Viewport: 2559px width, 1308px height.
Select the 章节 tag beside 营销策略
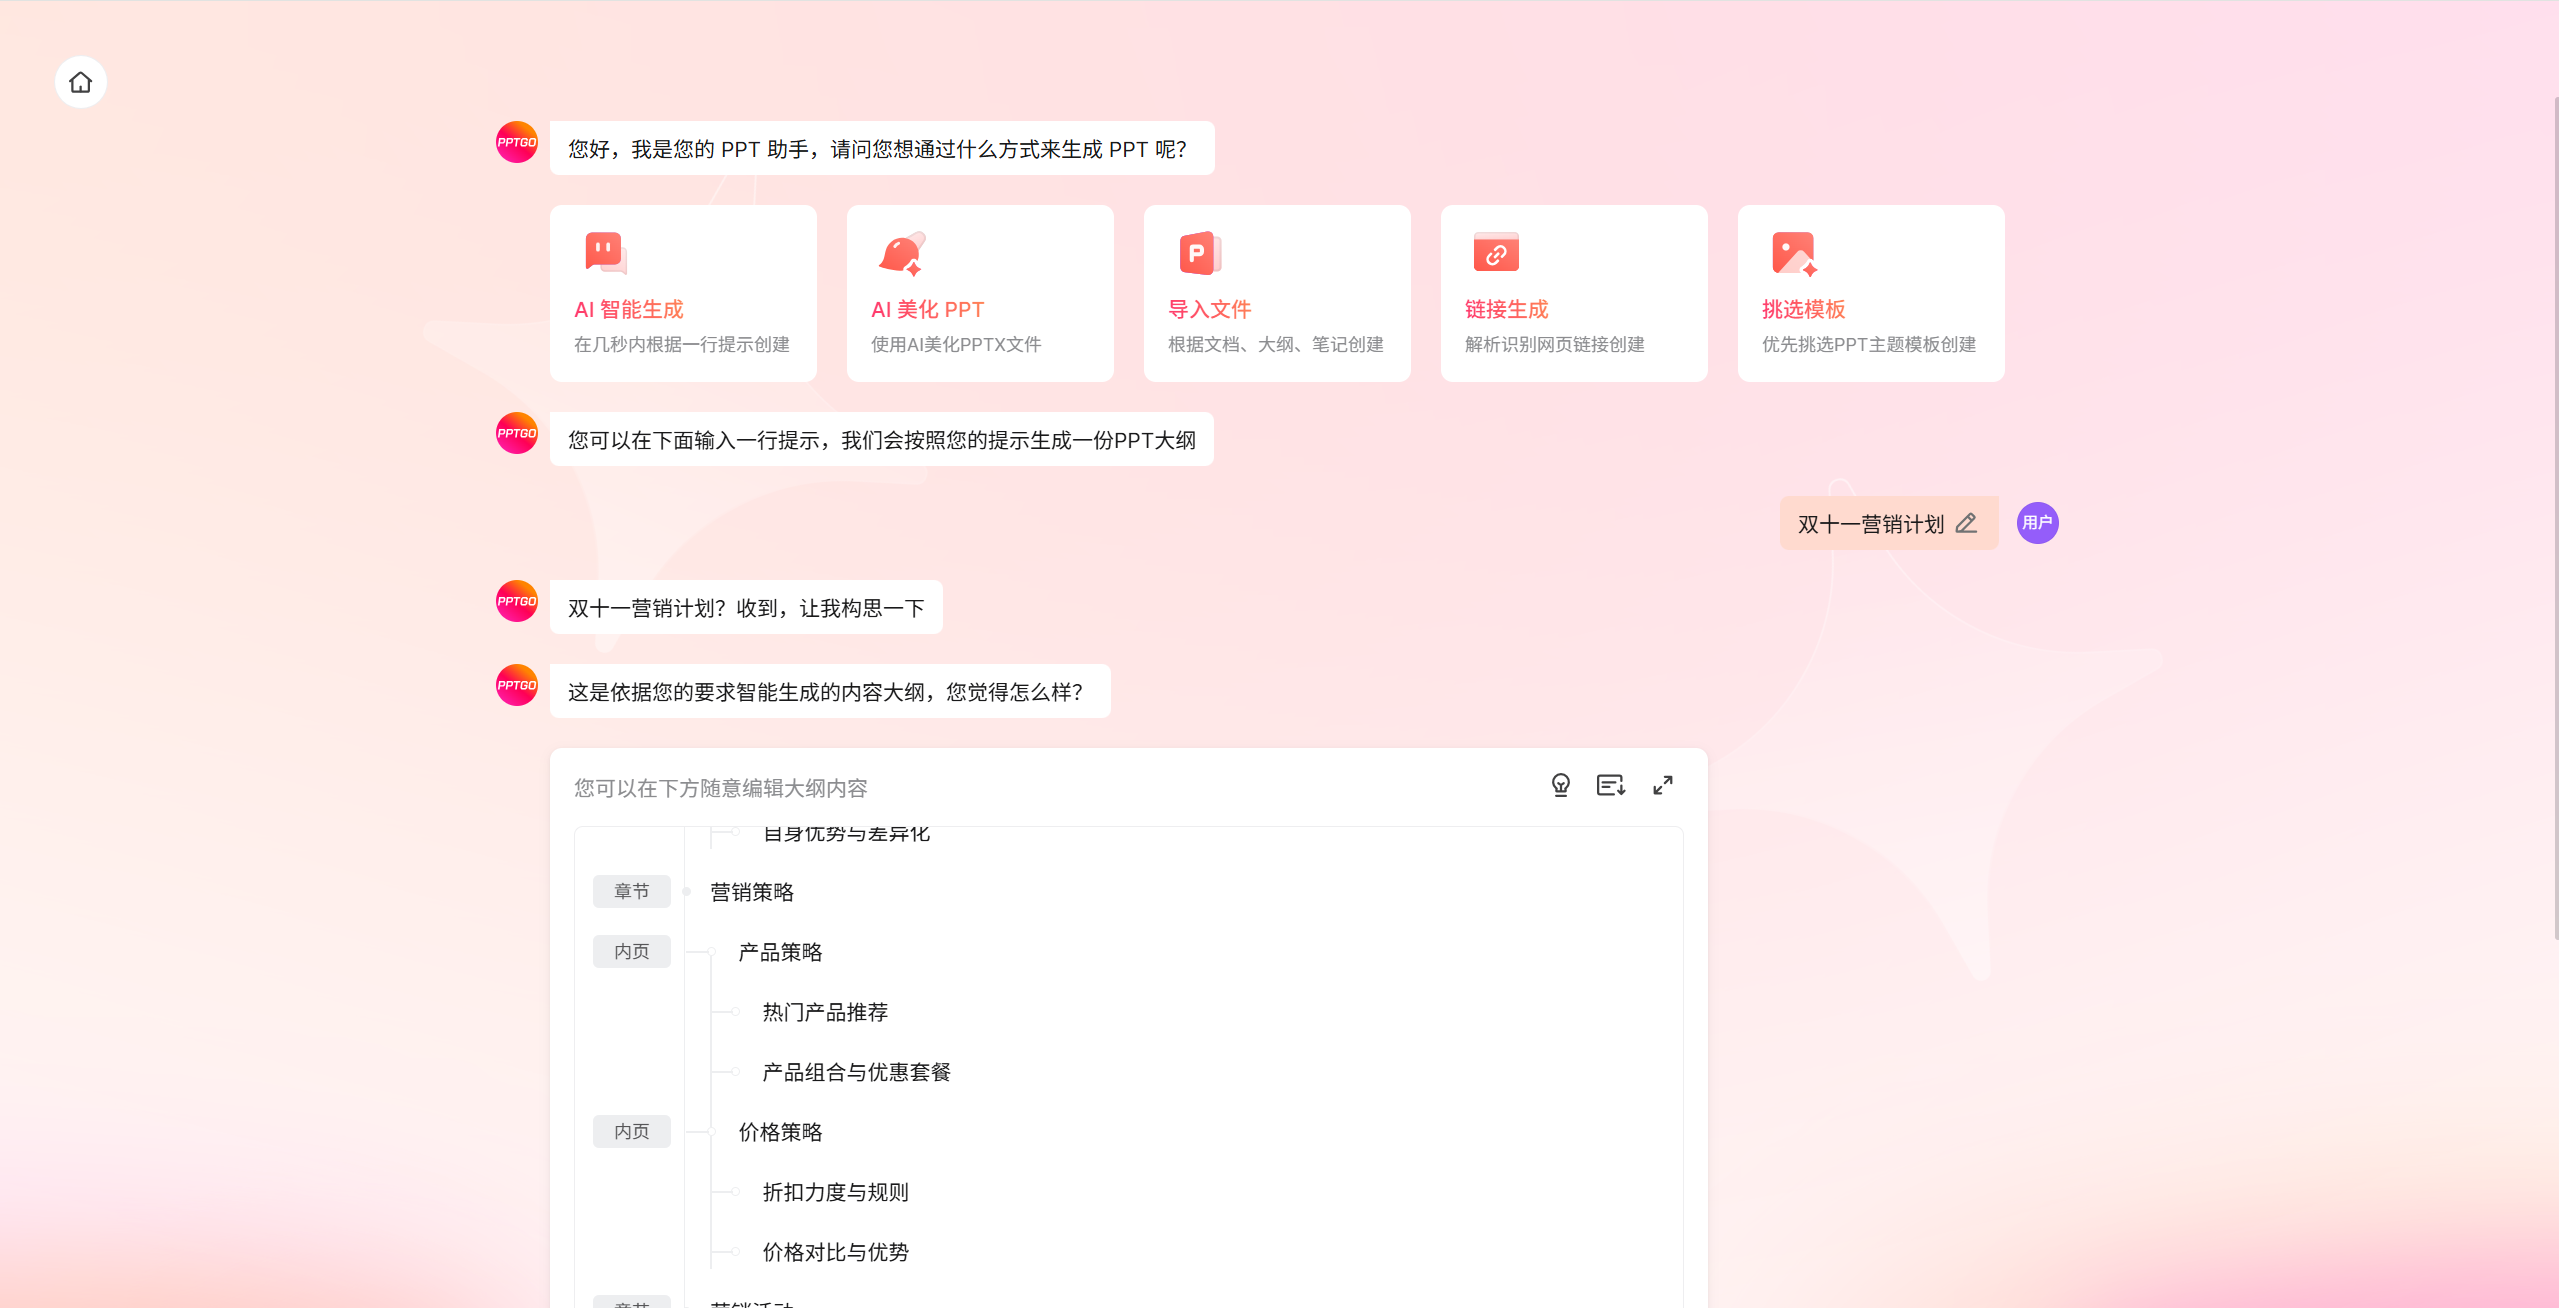coord(631,891)
